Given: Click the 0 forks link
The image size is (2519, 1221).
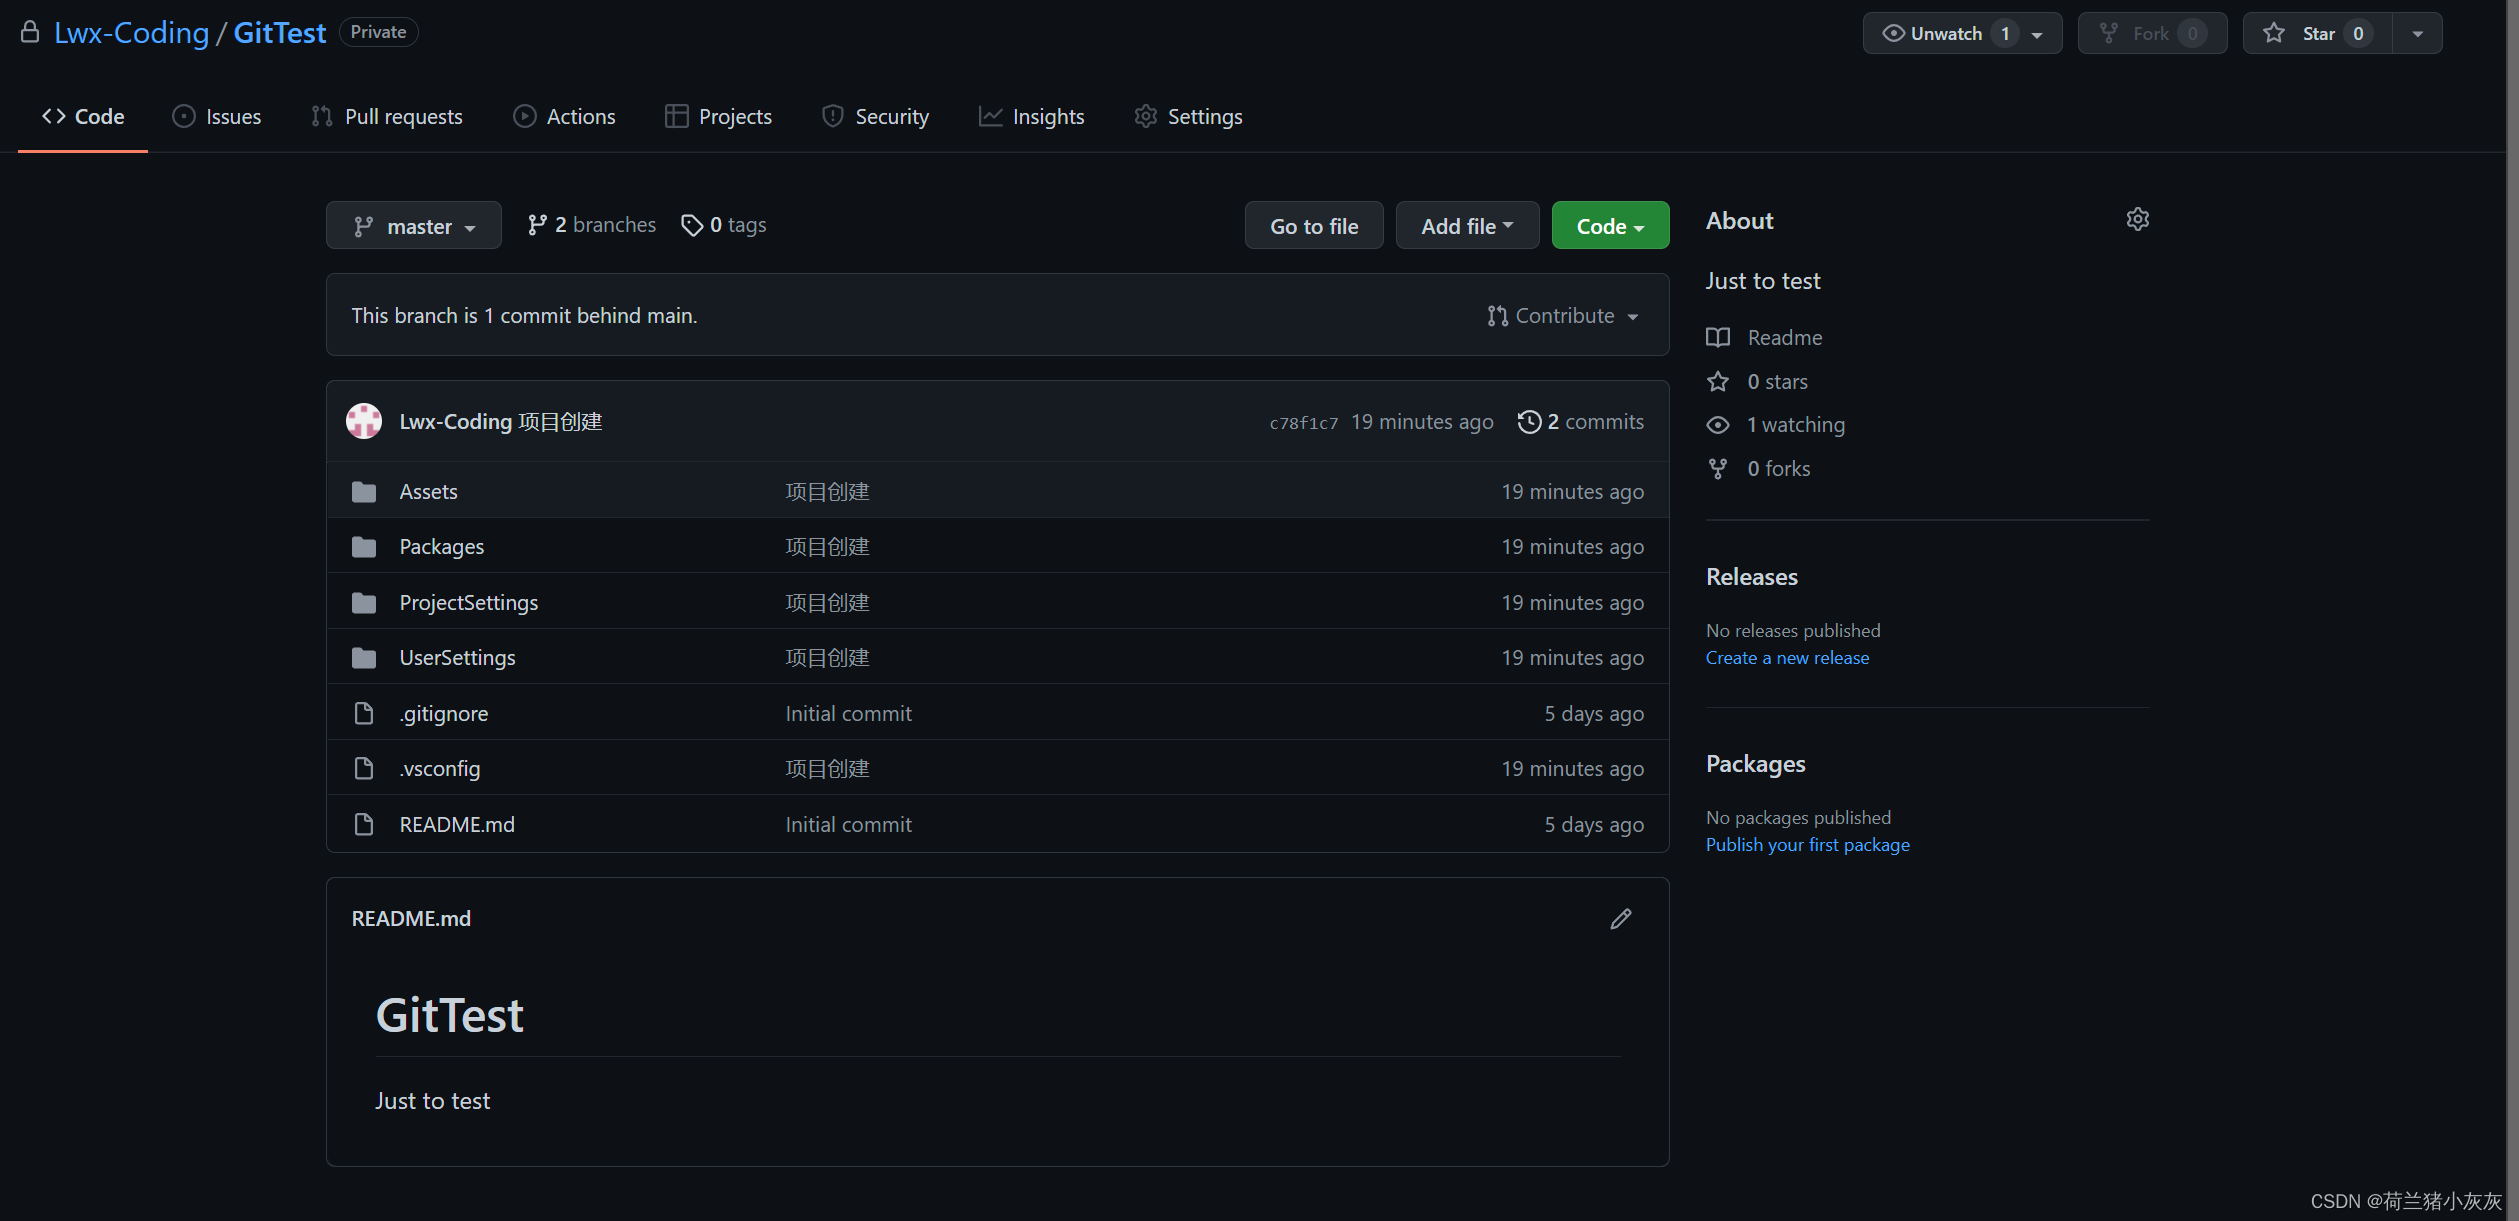Looking at the screenshot, I should click(1778, 468).
